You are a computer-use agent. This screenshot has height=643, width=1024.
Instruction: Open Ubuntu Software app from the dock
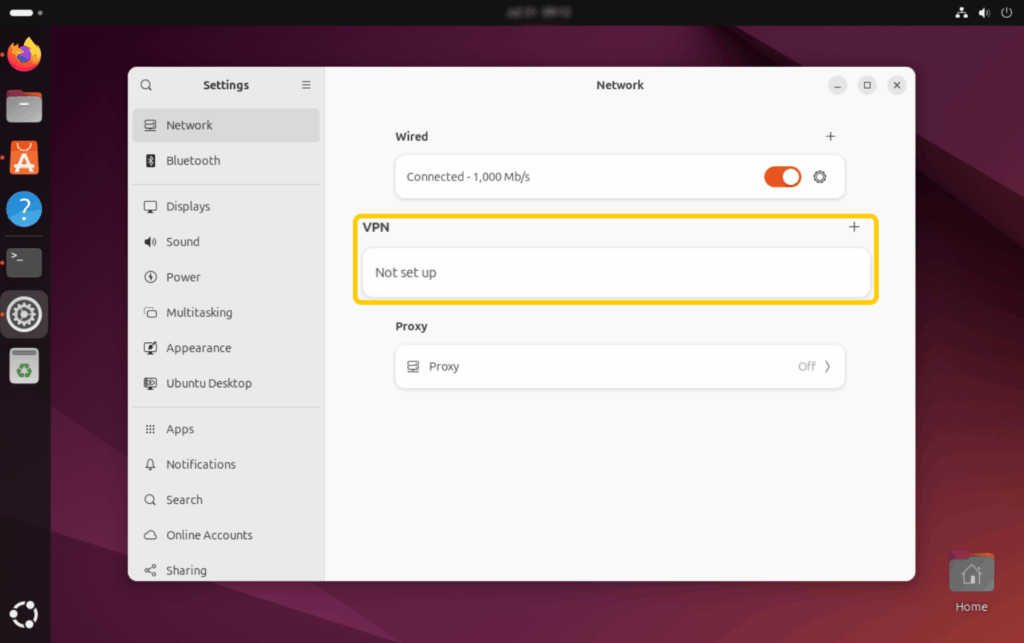coord(24,157)
